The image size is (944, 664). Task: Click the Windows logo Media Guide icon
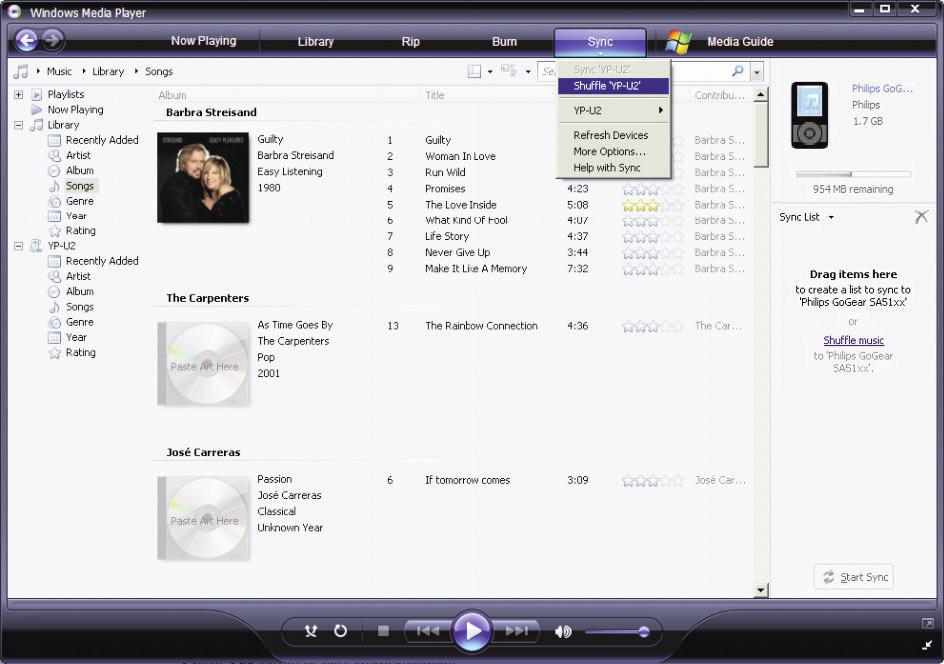point(678,42)
